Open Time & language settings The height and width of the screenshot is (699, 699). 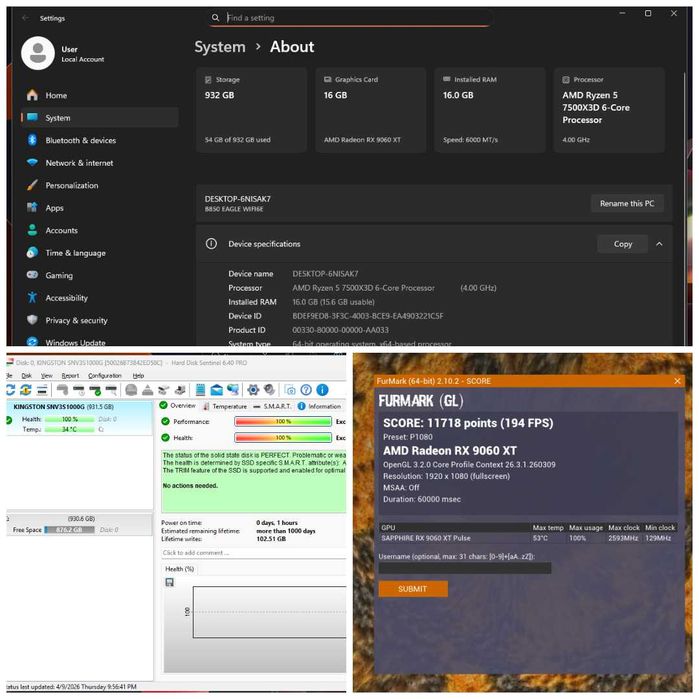coord(99,253)
